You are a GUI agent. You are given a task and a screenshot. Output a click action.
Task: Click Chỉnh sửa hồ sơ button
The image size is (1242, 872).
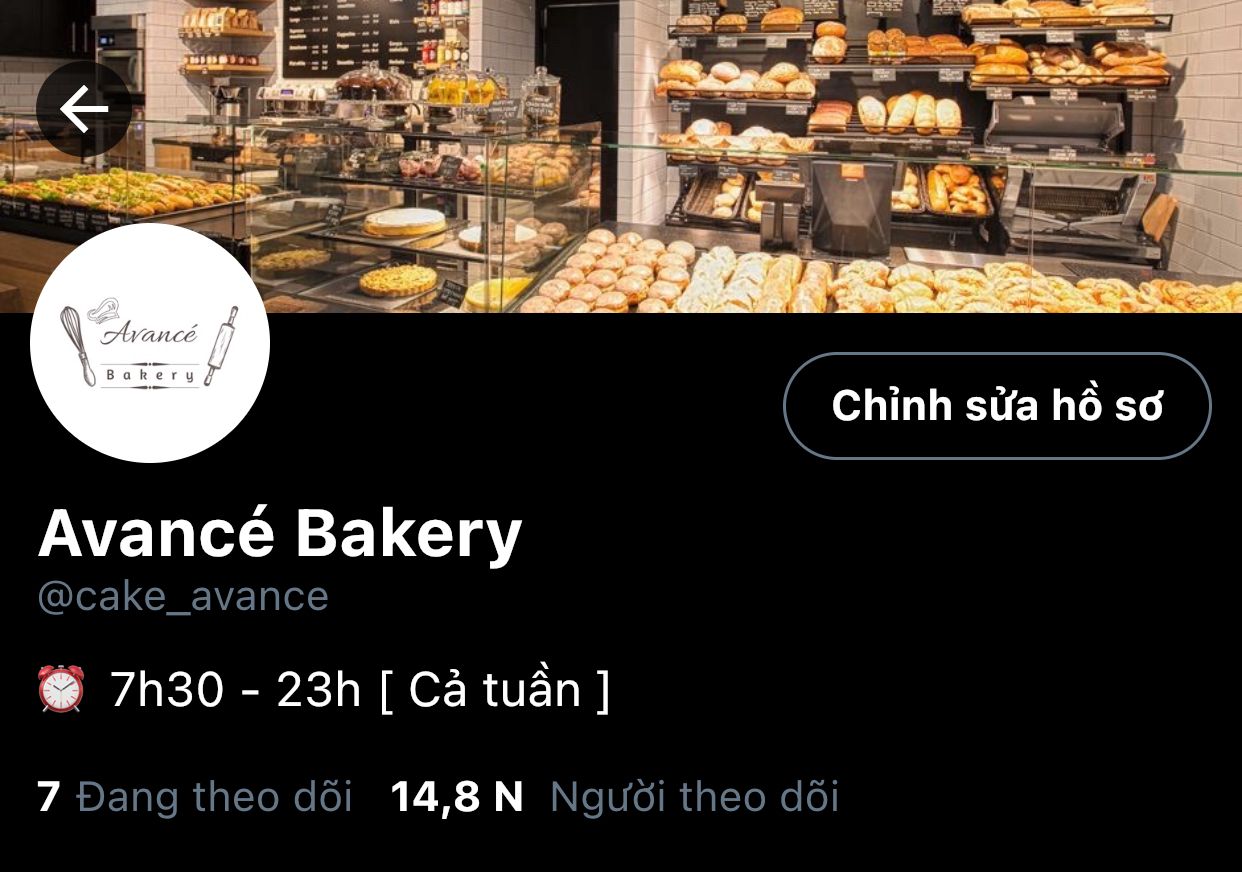(997, 406)
